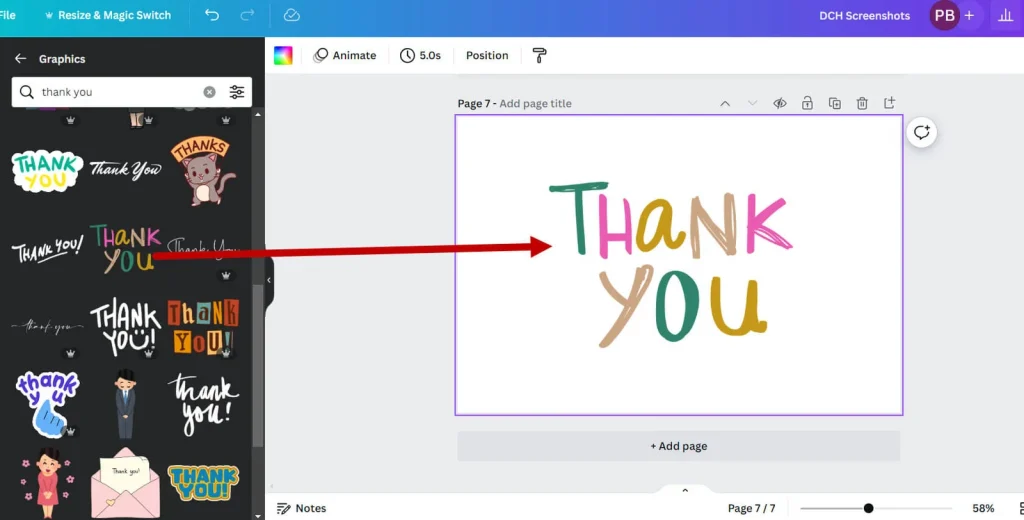
Task: Open the search filter options
Action: pyautogui.click(x=237, y=92)
